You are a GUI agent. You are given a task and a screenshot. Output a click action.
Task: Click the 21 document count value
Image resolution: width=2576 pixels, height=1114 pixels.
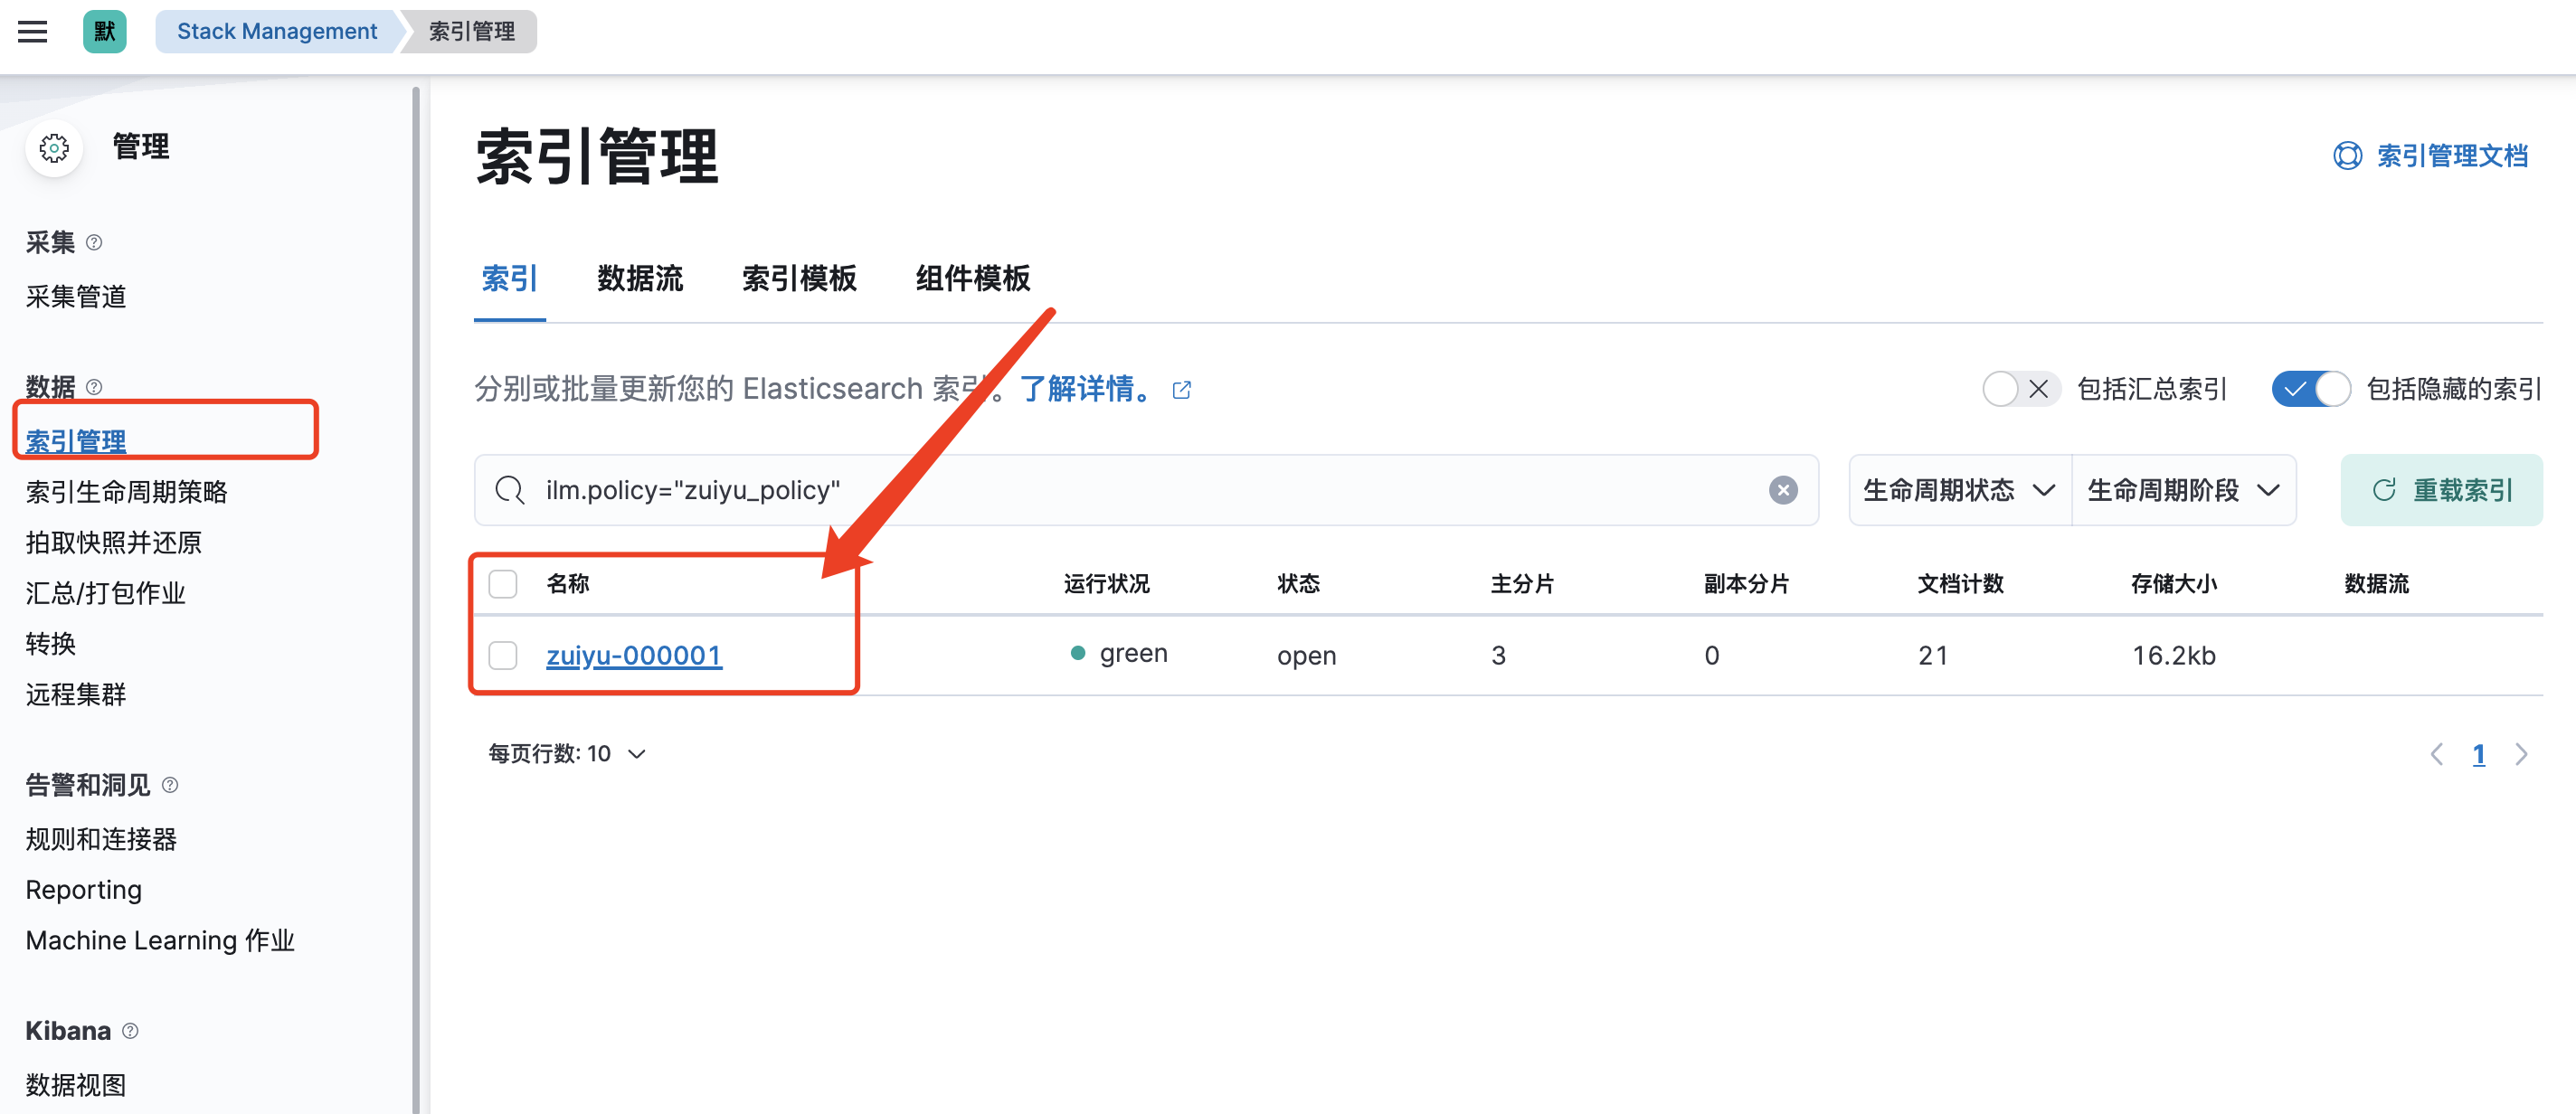1933,656
